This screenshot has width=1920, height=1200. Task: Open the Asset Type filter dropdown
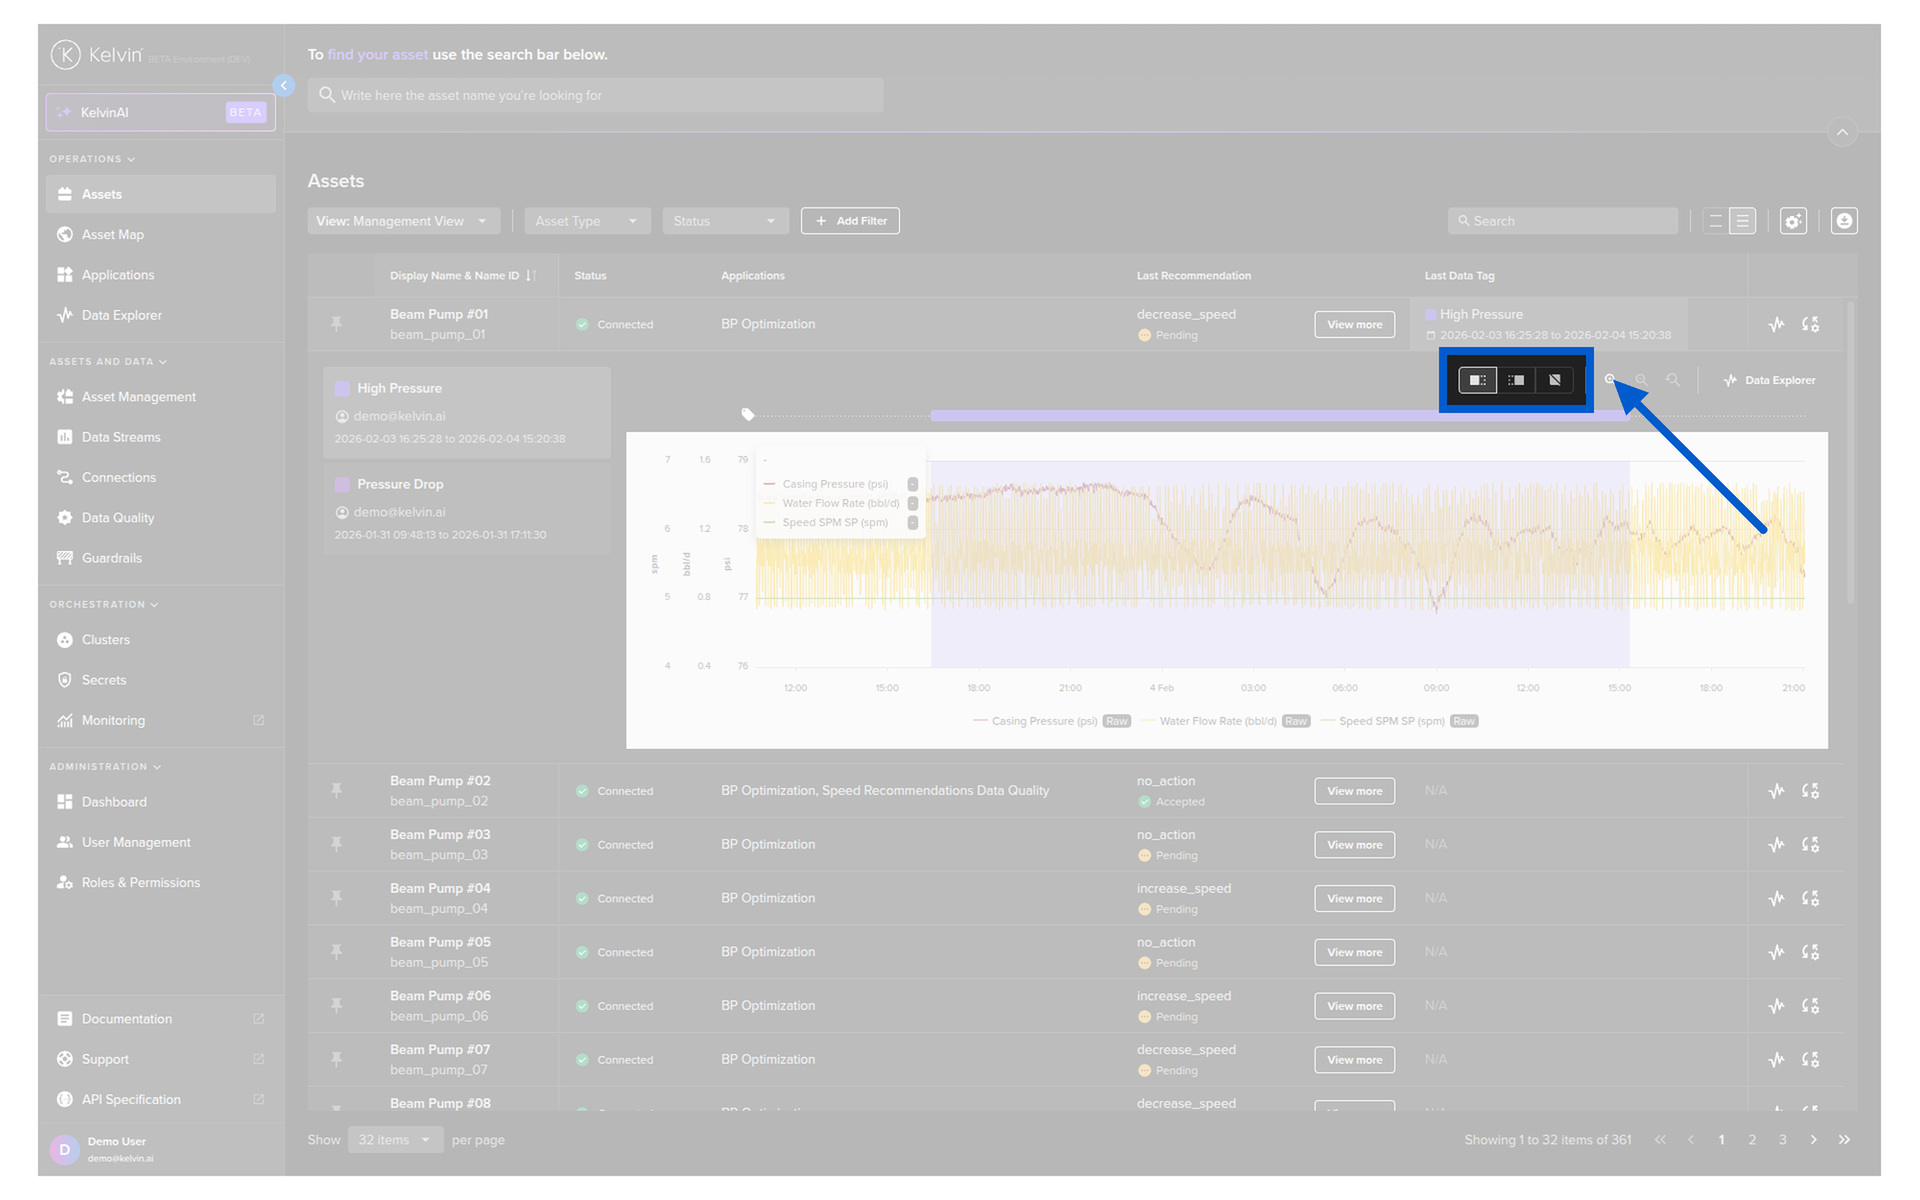click(x=587, y=221)
